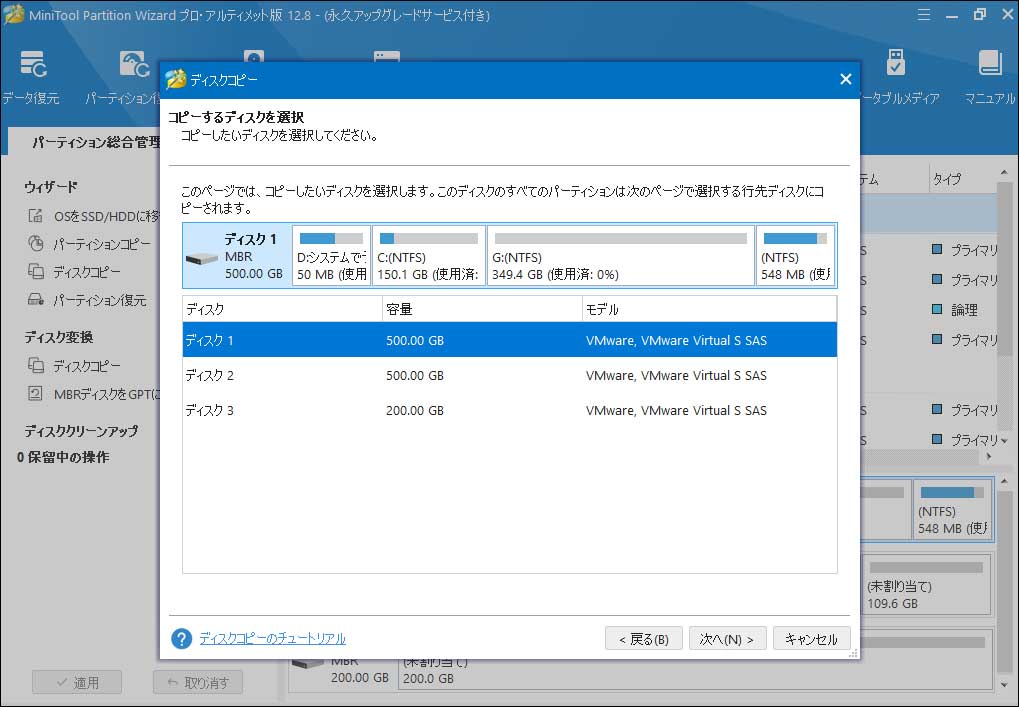Expand the ディスク変換 section
The width and height of the screenshot is (1019, 707).
58,337
